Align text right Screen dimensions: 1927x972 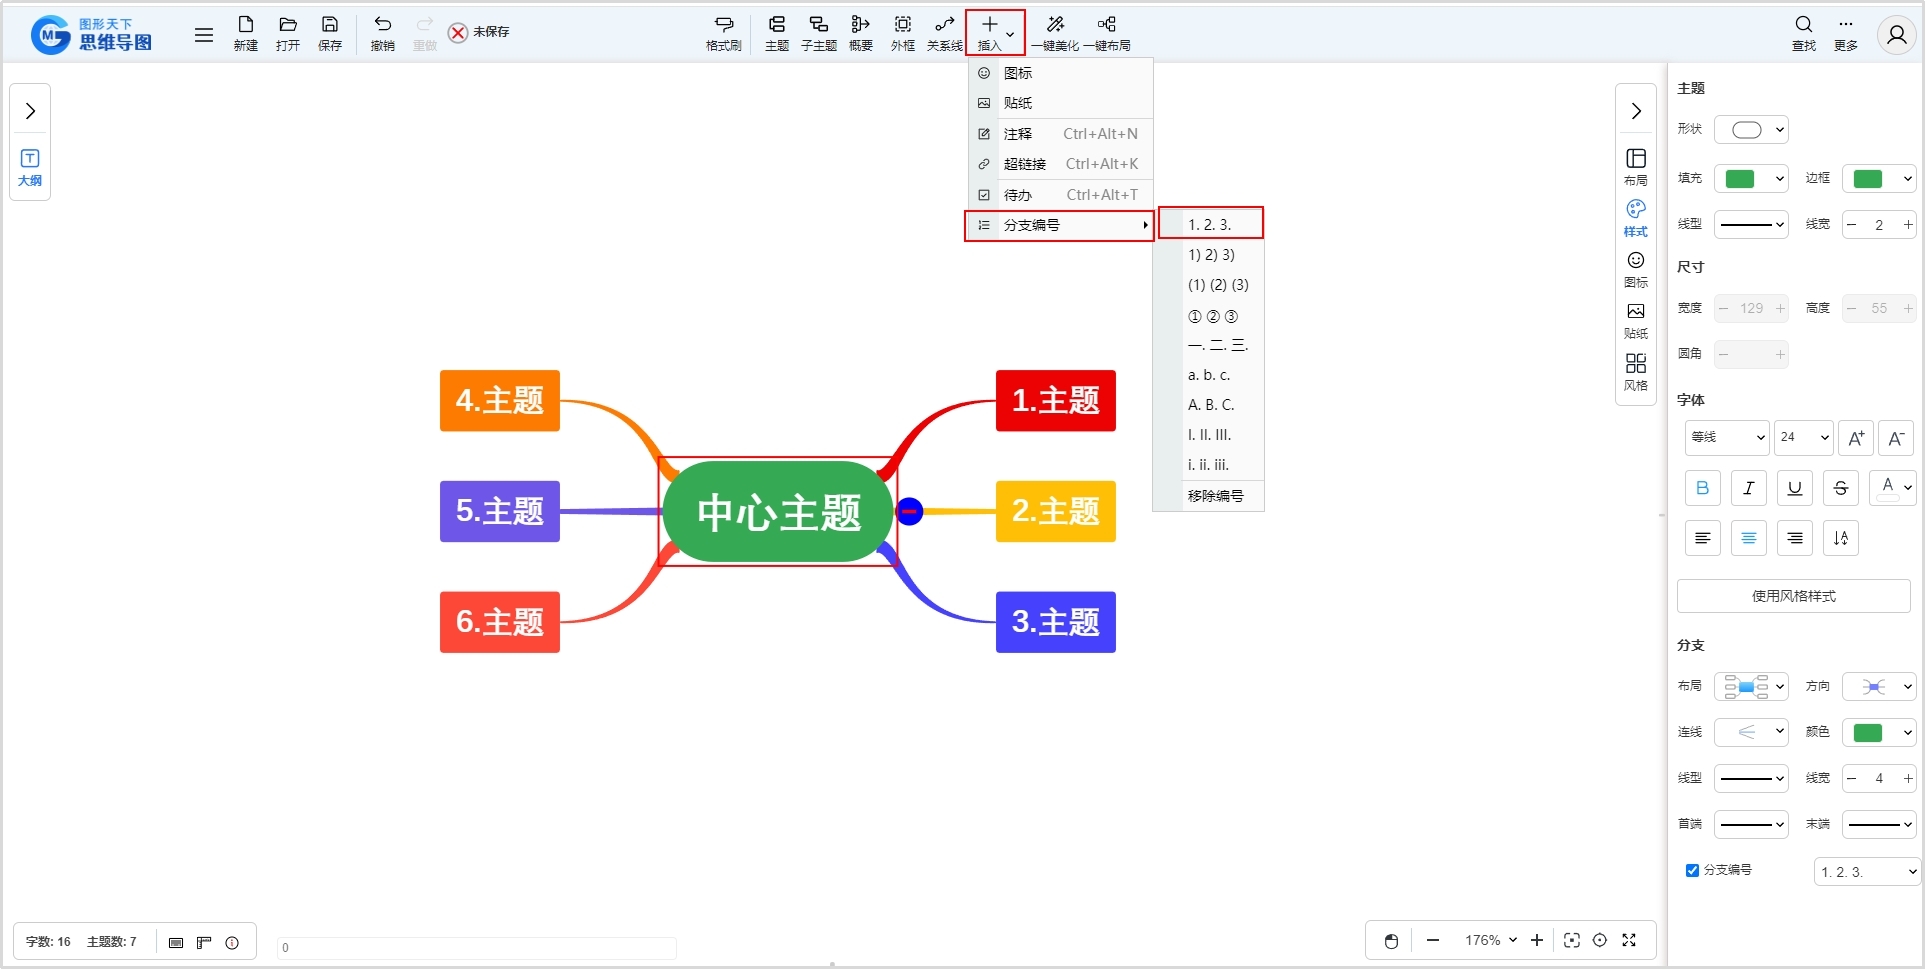point(1795,538)
